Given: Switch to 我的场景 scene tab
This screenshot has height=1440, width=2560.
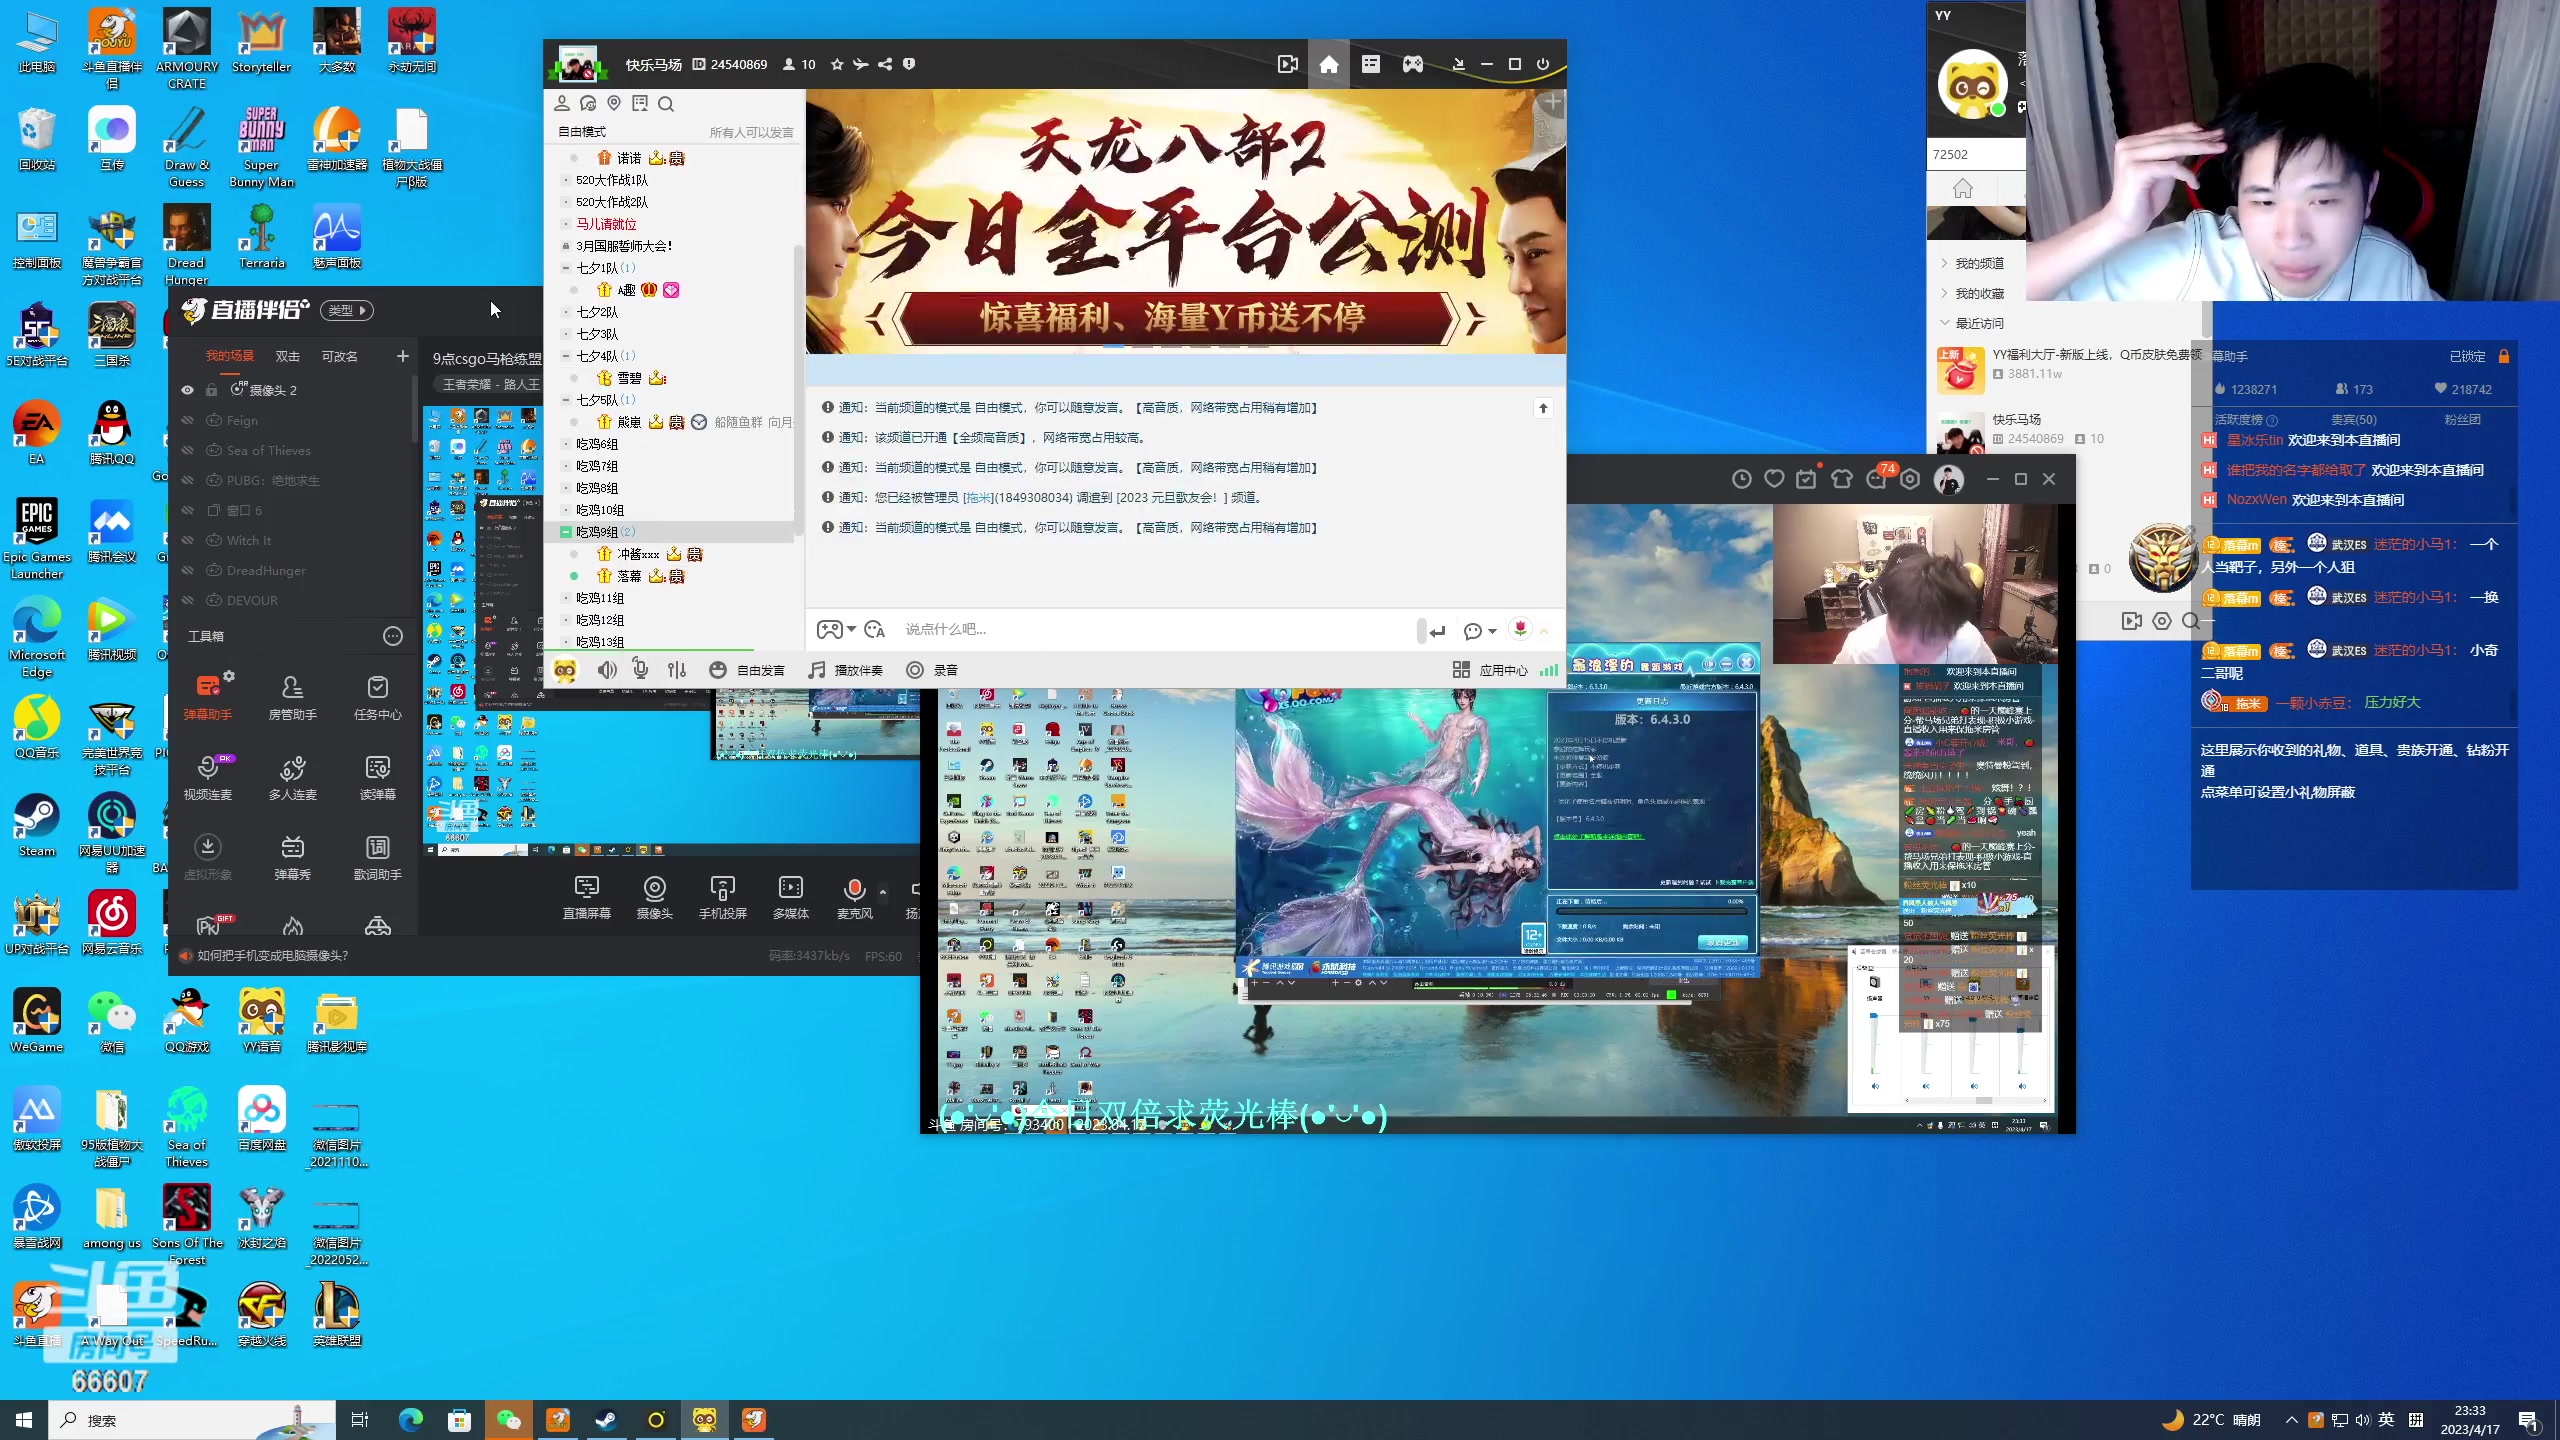Looking at the screenshot, I should [230, 356].
